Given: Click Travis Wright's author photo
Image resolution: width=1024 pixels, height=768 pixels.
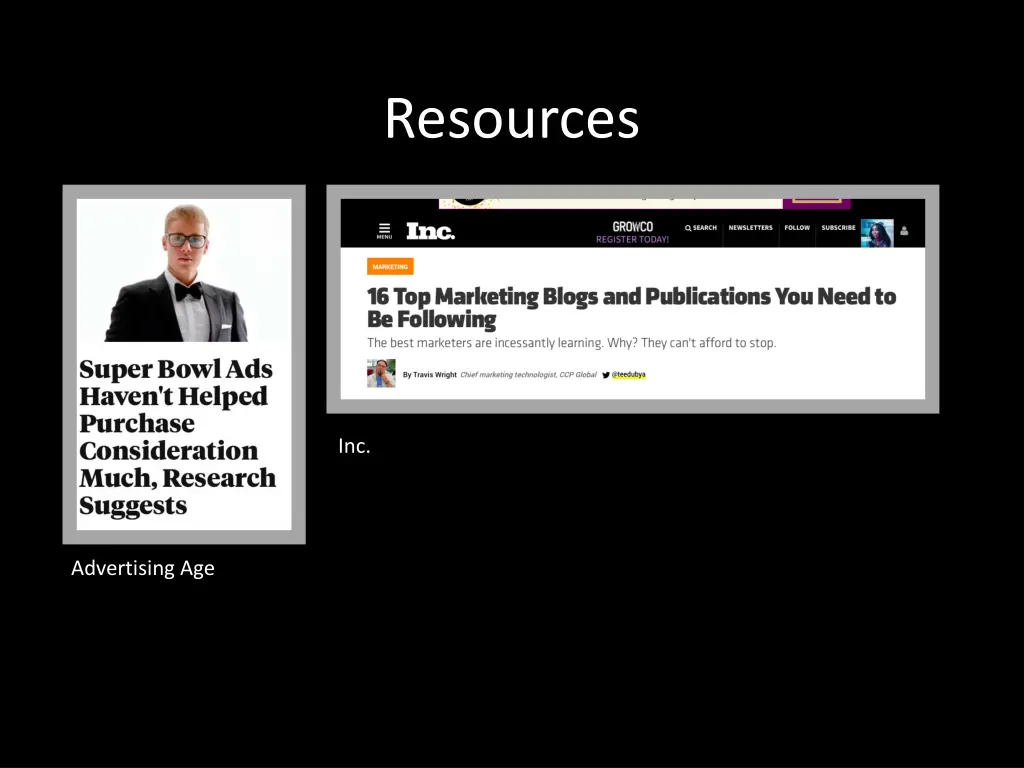Looking at the screenshot, I should (x=381, y=374).
